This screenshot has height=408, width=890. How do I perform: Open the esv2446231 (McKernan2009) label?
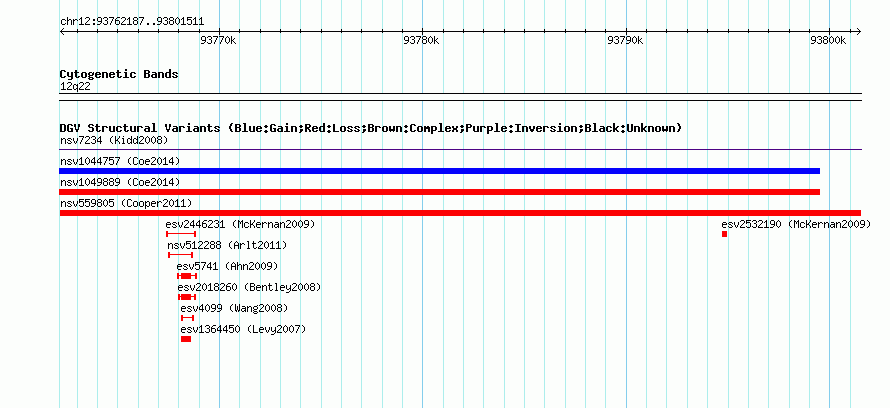[240, 224]
